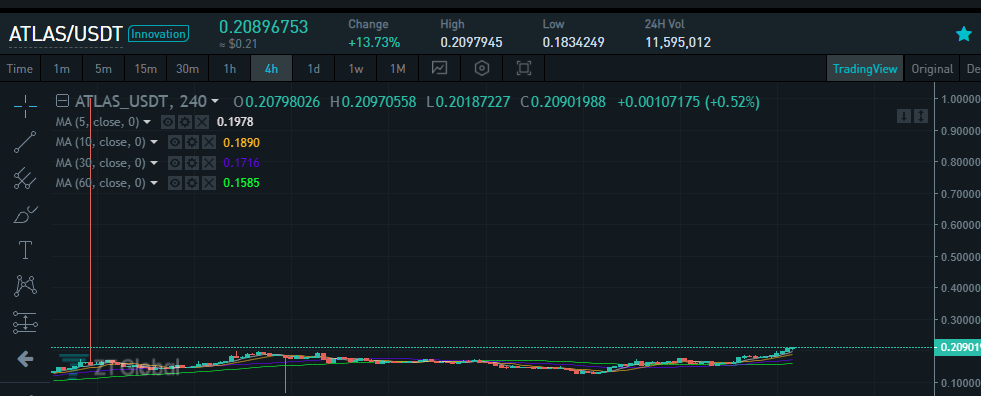
Task: Select the active 4h timeframe
Action: (272, 68)
